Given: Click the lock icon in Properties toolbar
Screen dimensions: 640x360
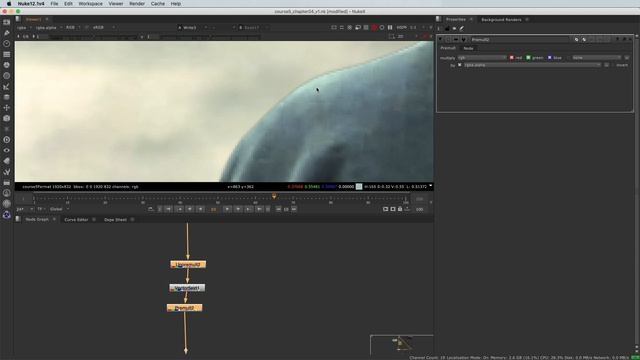Looking at the screenshot, I should click(x=447, y=28).
